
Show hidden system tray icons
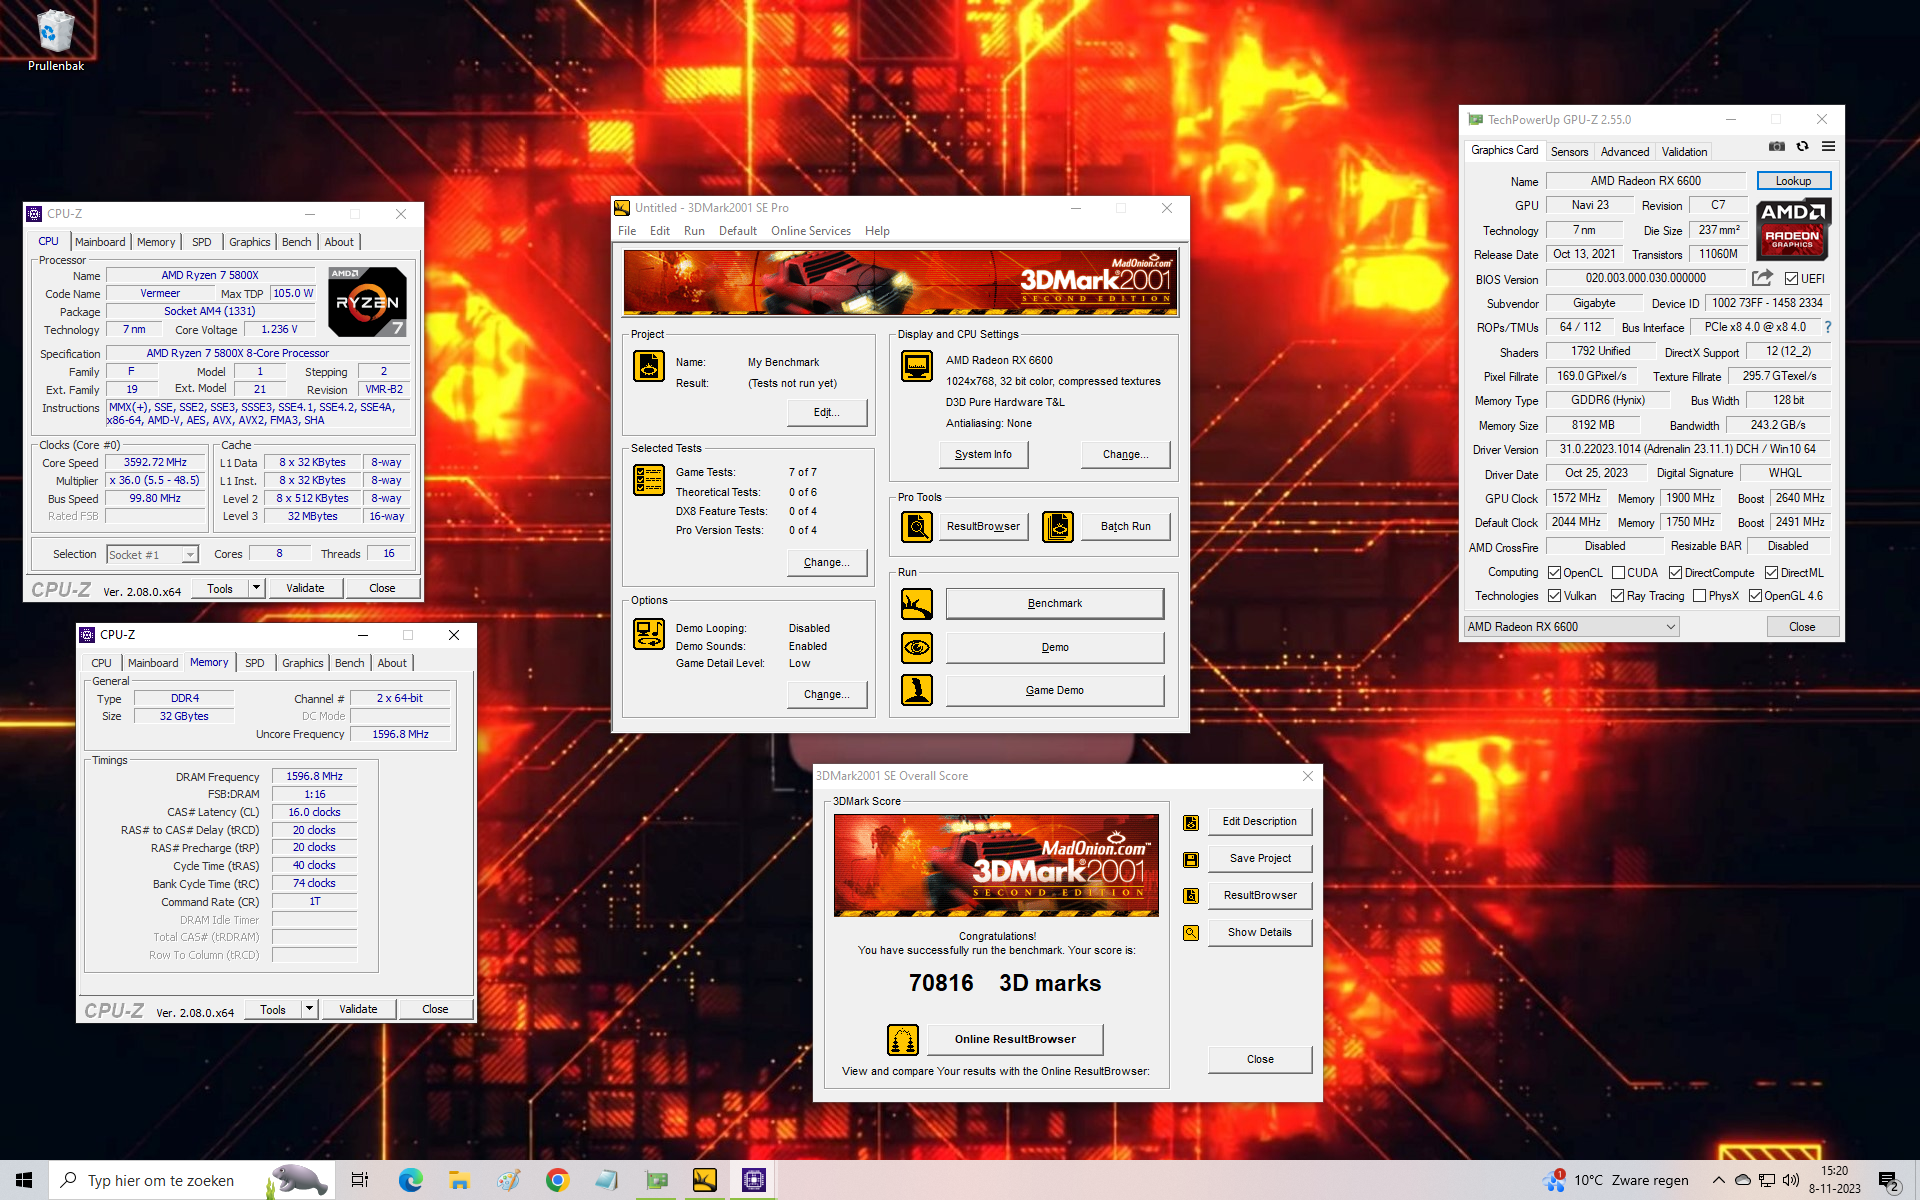(x=1718, y=1180)
